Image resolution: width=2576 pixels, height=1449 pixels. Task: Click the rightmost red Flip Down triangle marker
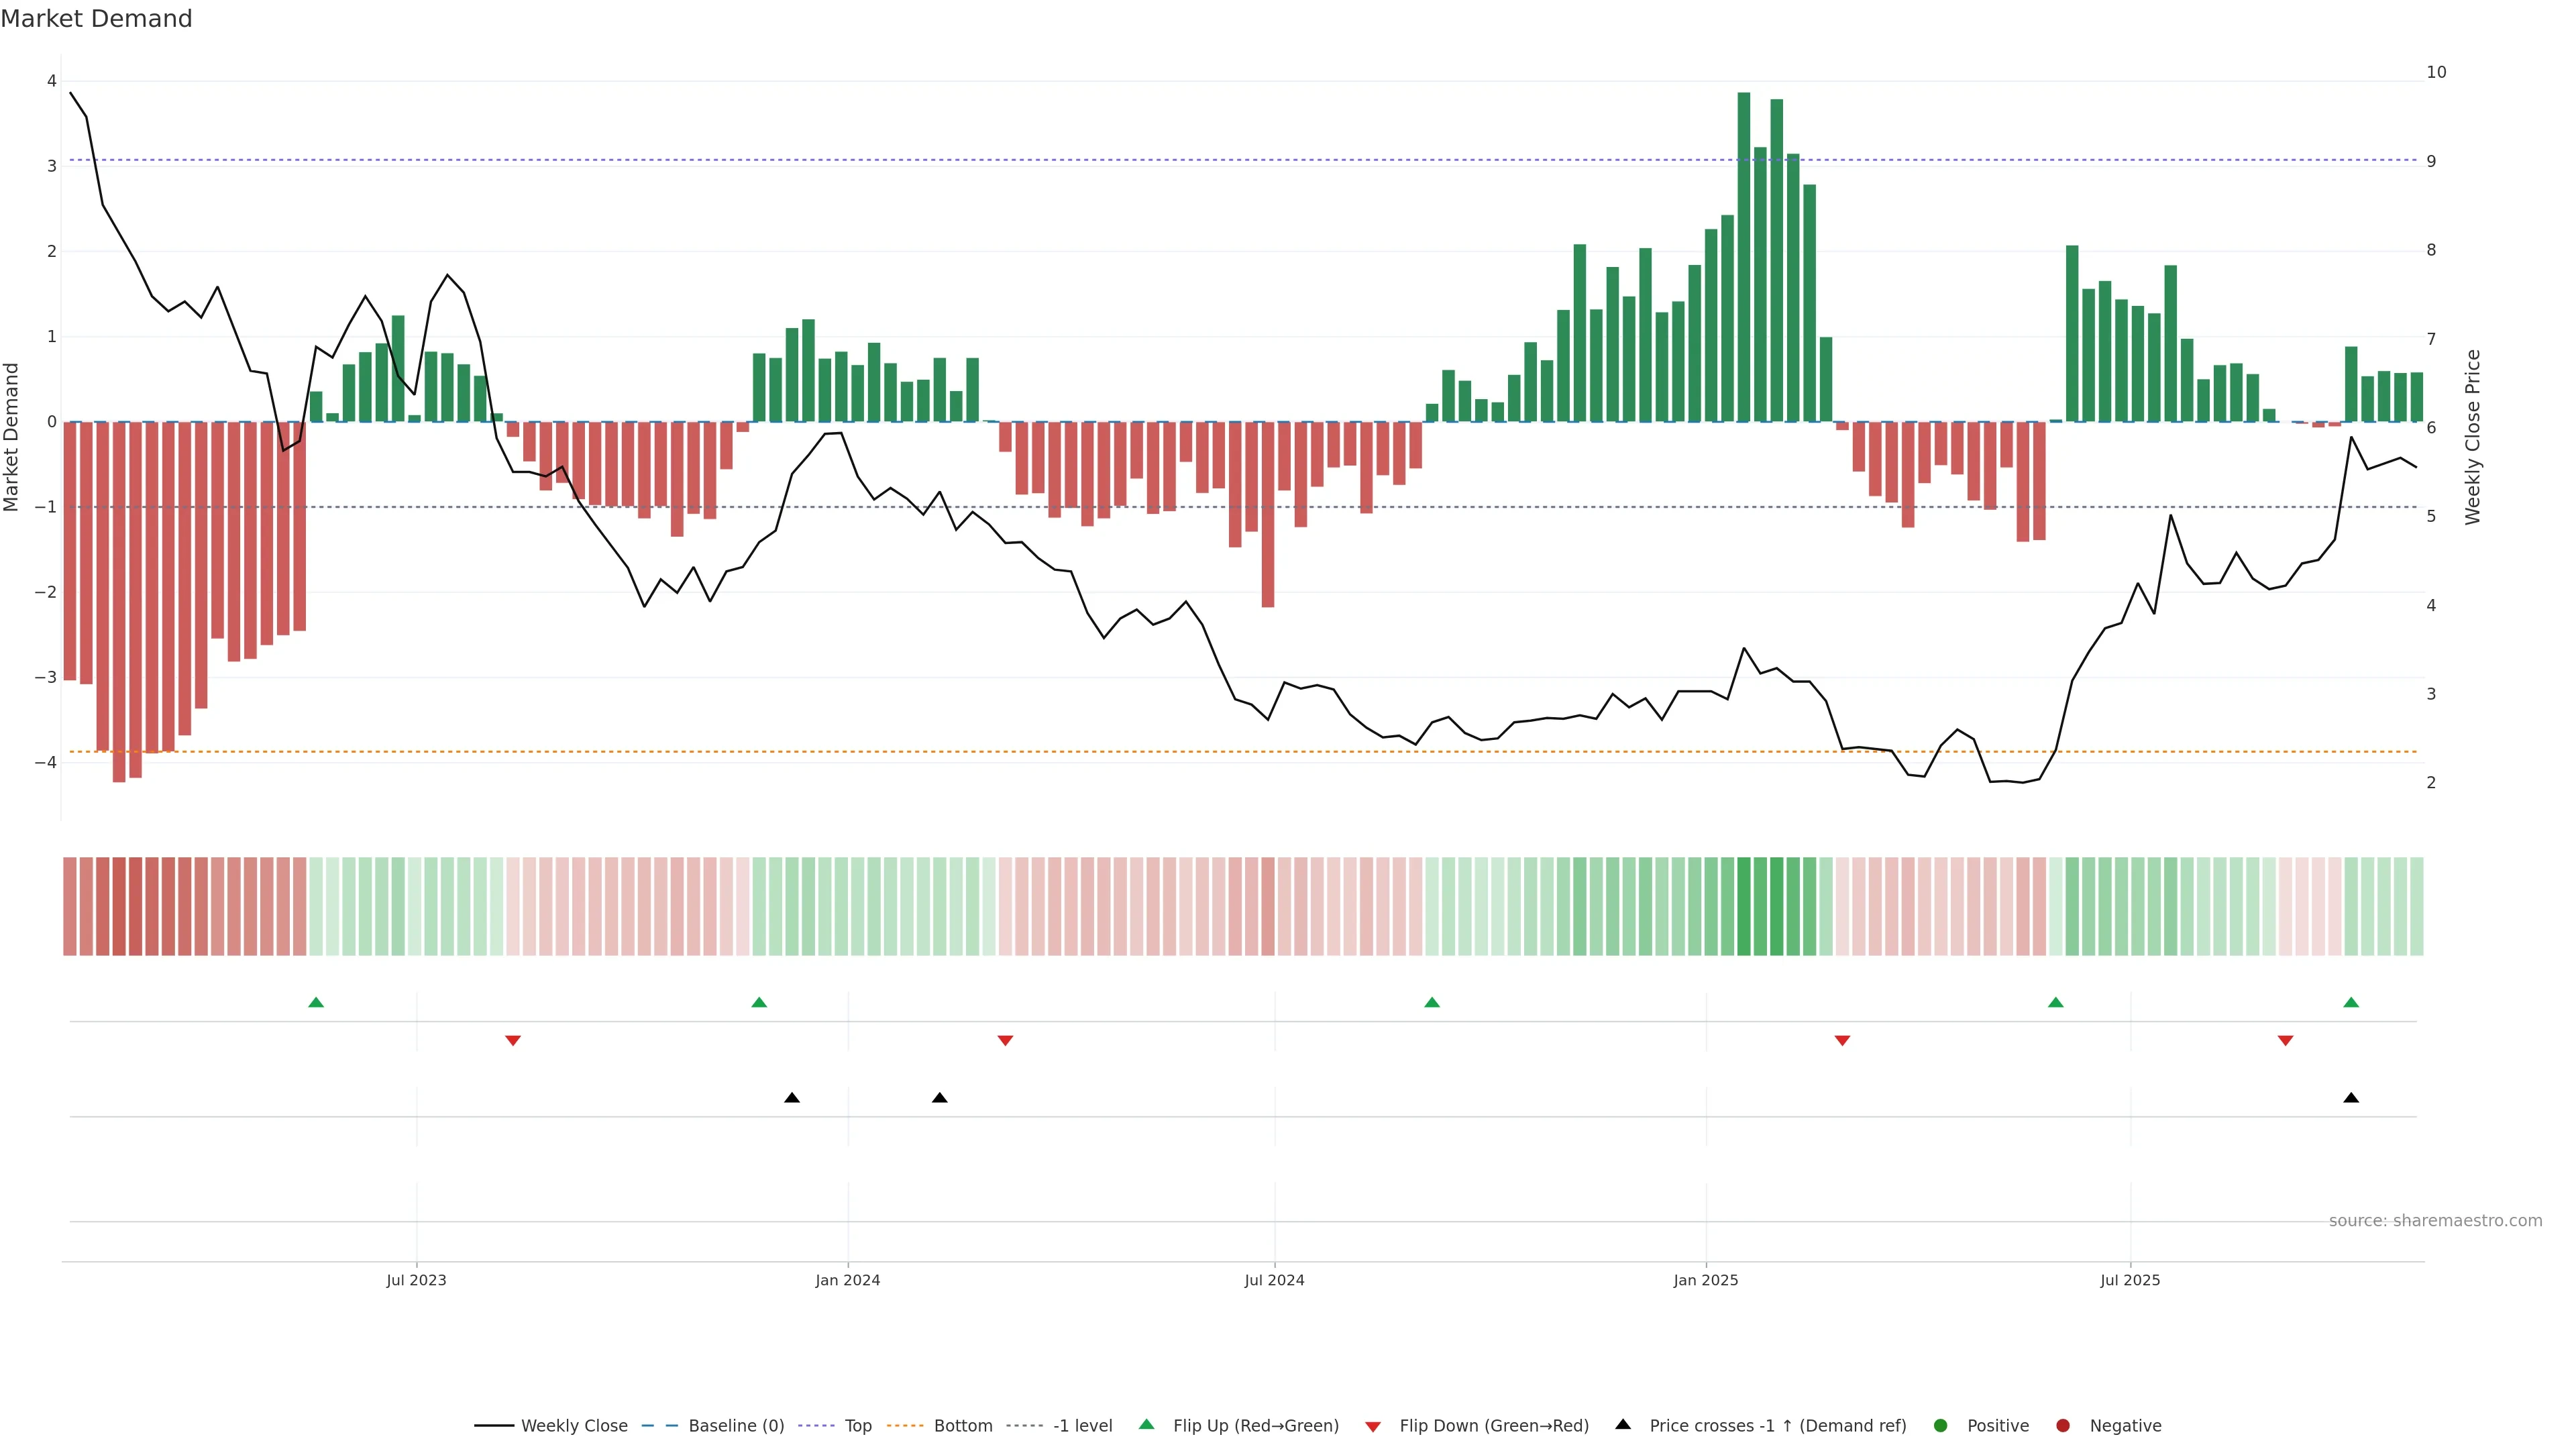point(2285,1041)
